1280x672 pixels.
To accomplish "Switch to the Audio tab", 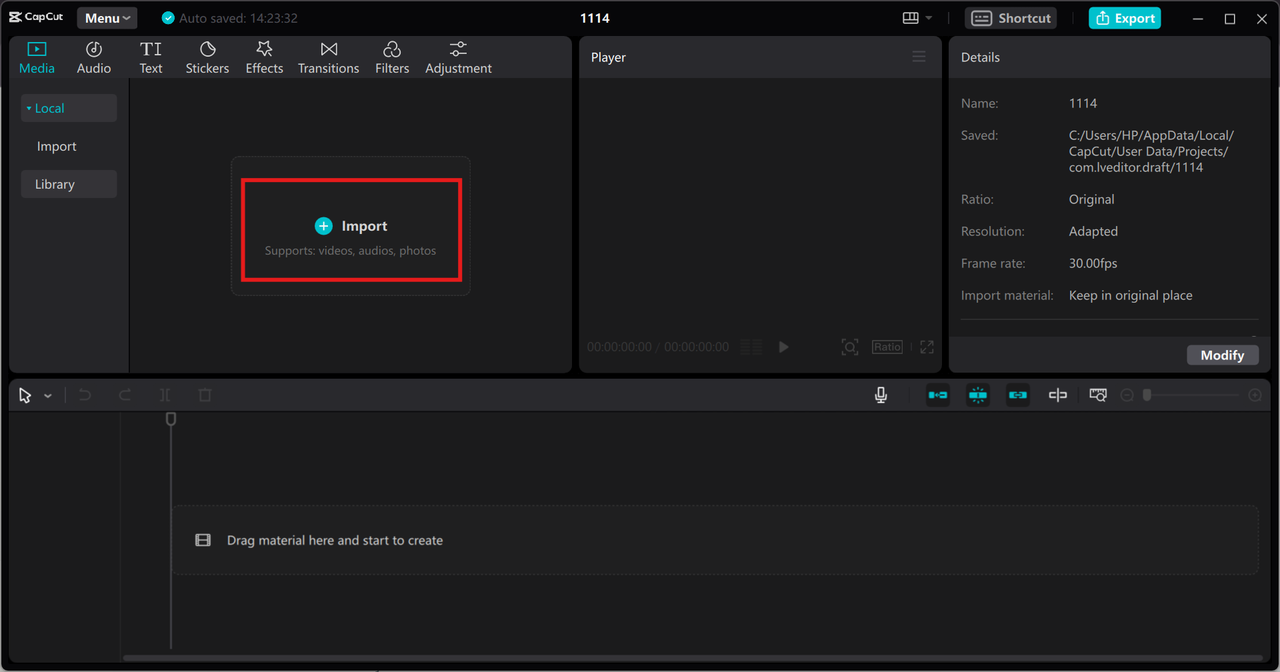I will (x=94, y=58).
